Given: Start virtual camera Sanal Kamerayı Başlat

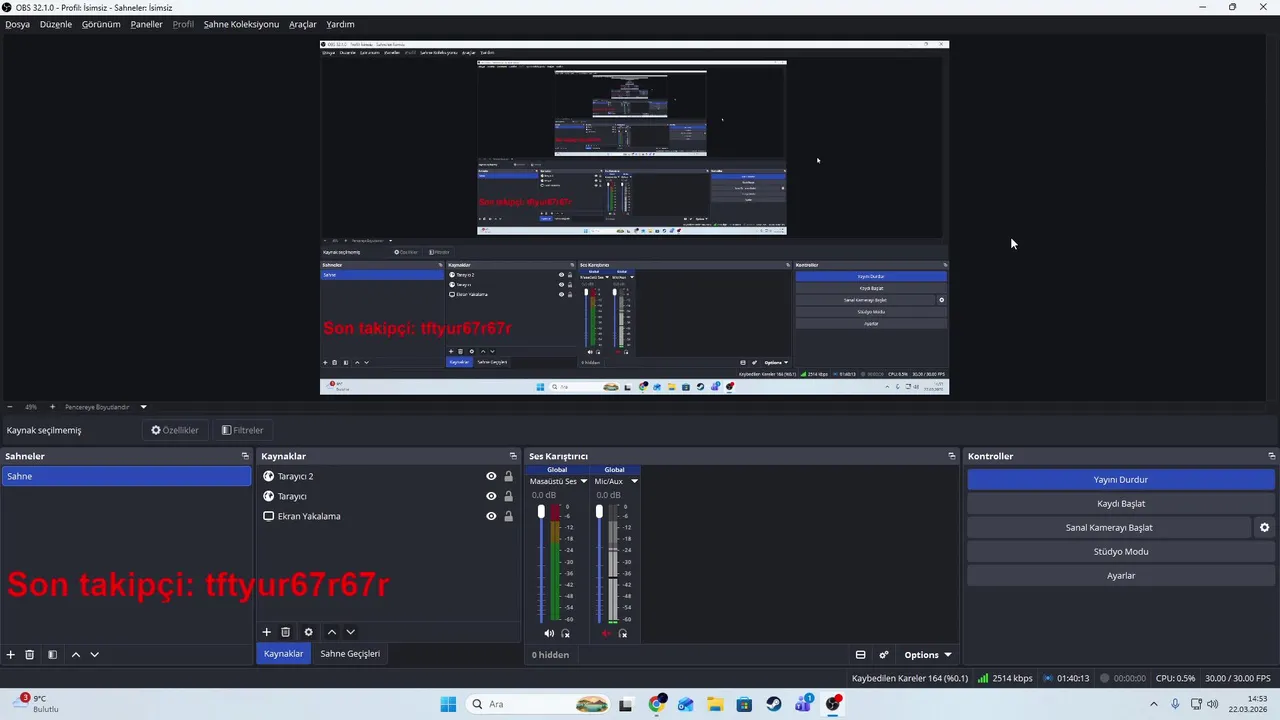Looking at the screenshot, I should pos(1109,527).
